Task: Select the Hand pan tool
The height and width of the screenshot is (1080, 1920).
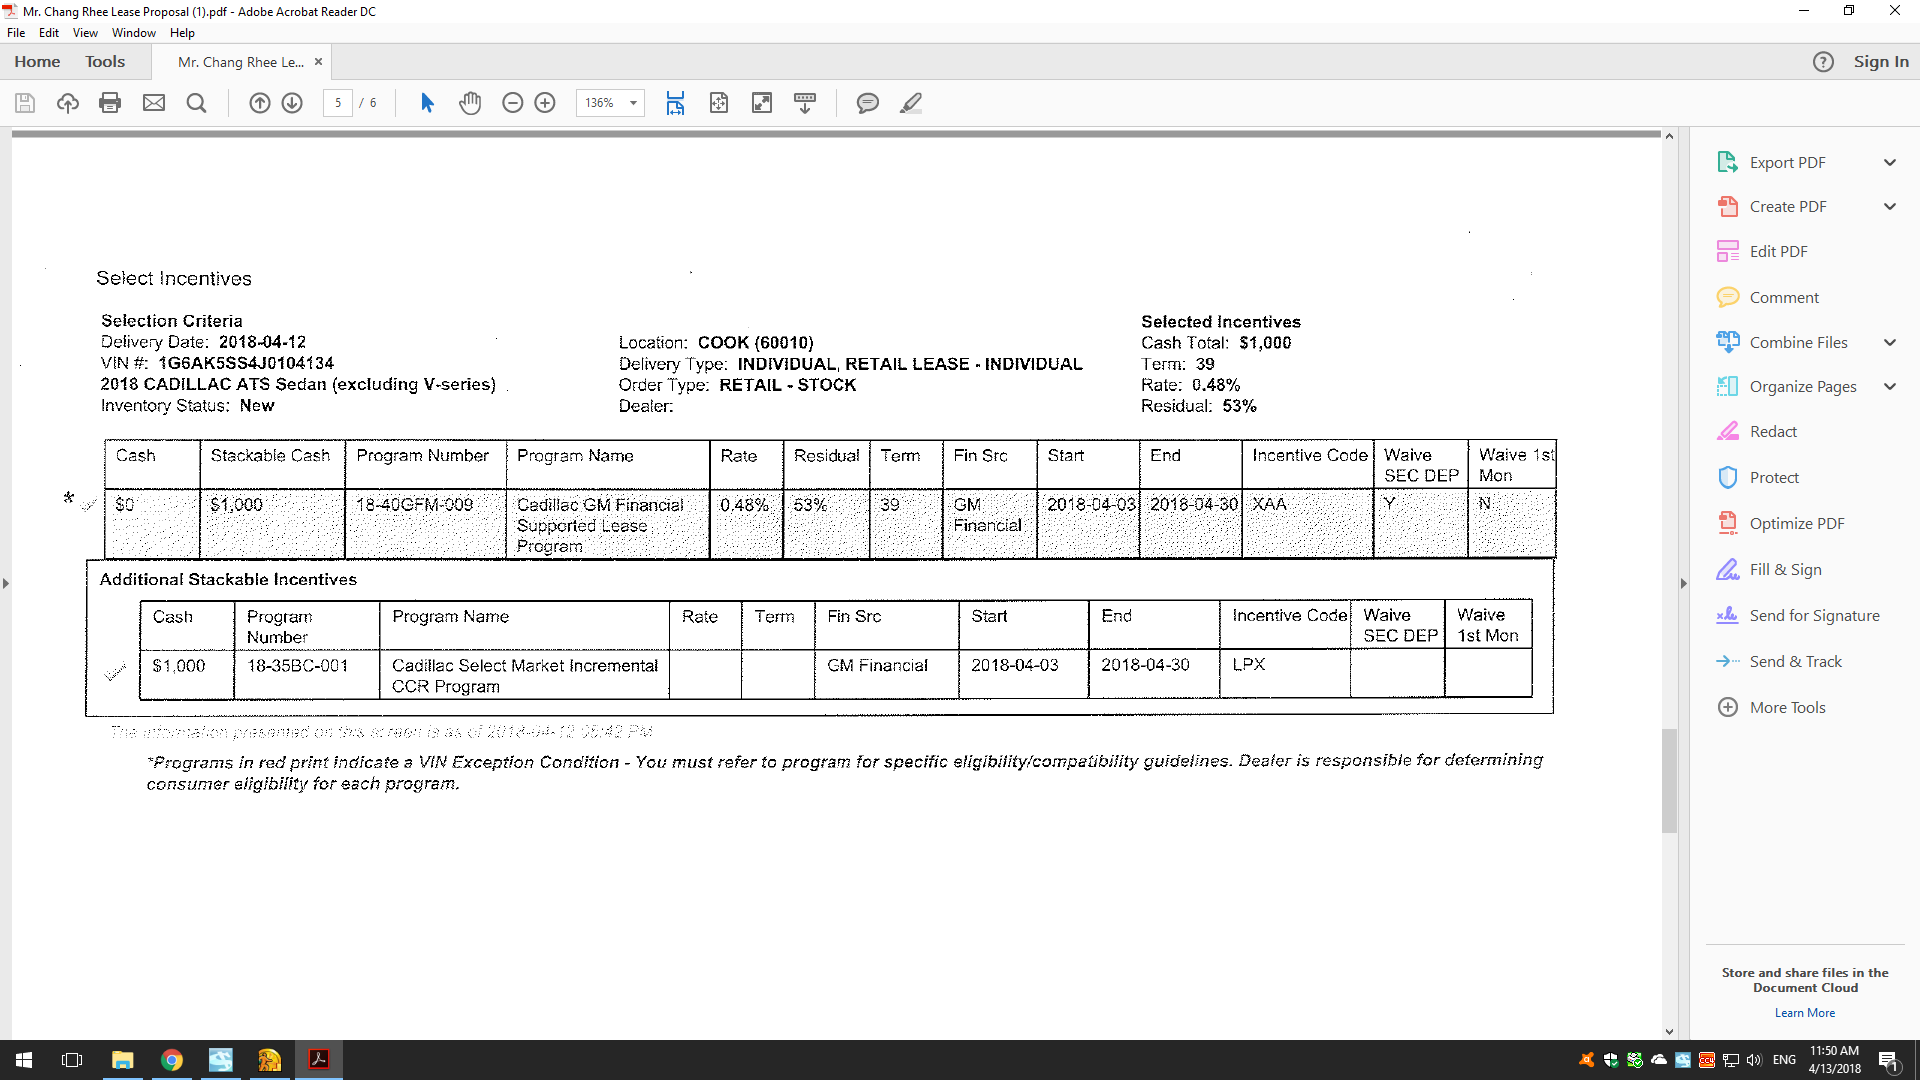Action: point(470,103)
